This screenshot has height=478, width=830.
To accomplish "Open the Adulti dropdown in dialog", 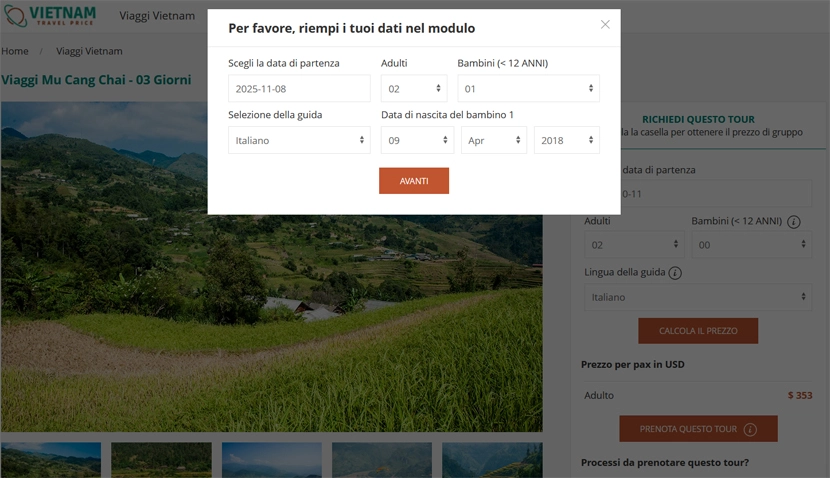I will pos(414,88).
